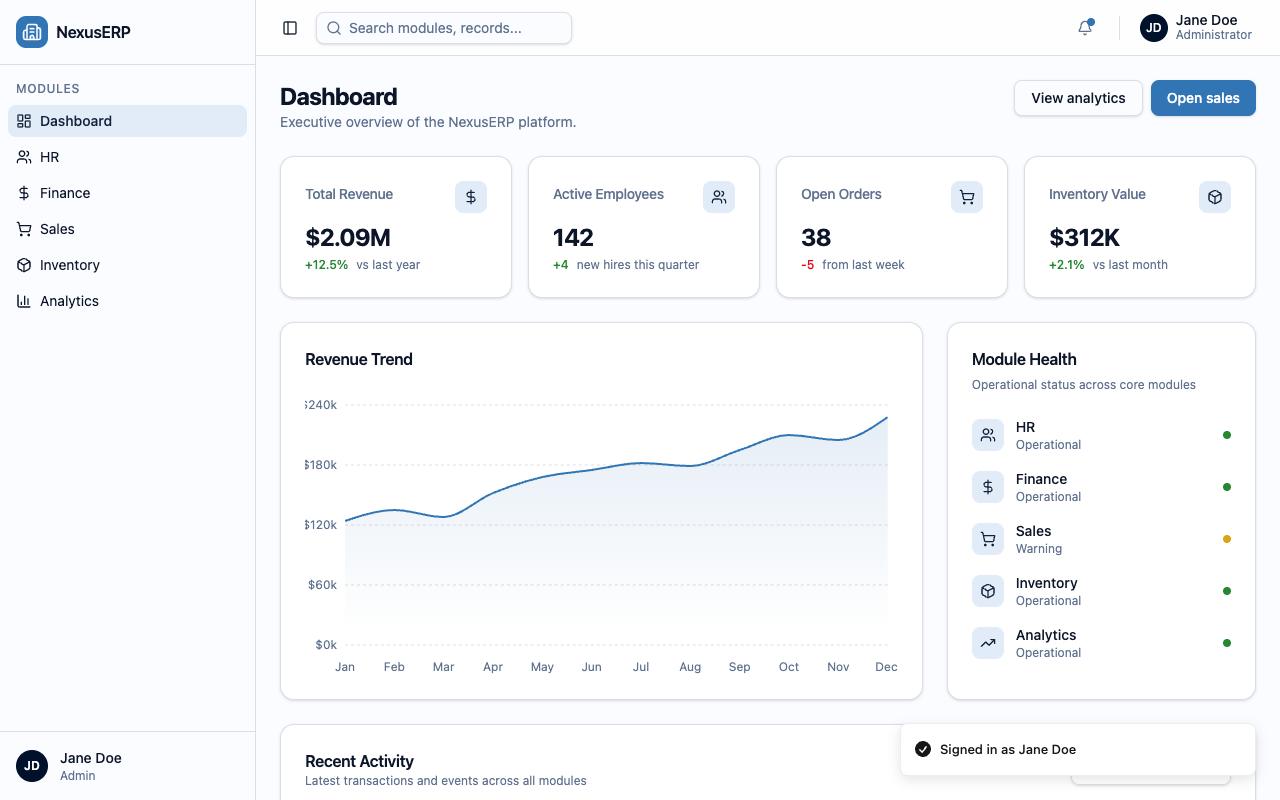This screenshot has height=800, width=1280.
Task: Click the Dec label on the chart axis
Action: [886, 667]
